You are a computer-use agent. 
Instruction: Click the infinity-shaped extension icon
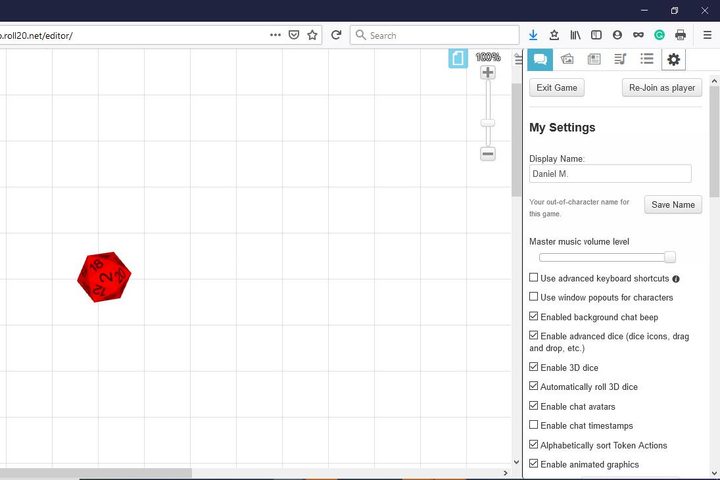[x=638, y=35]
